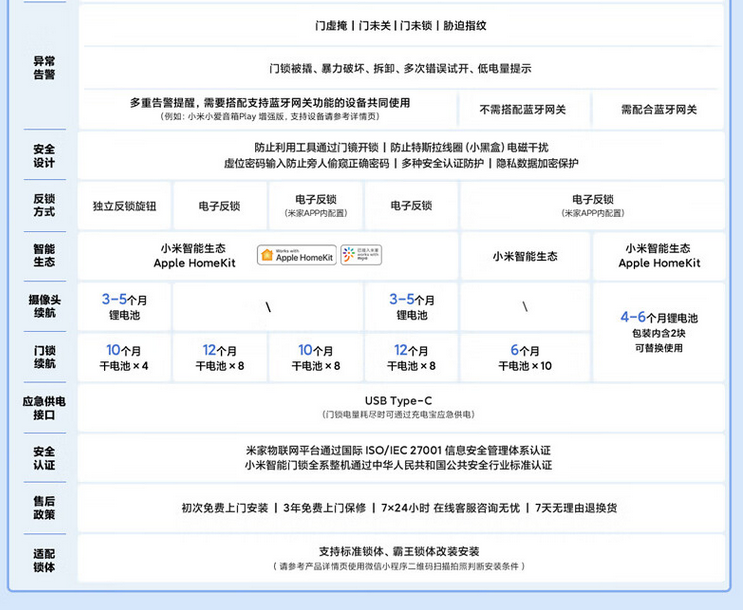Click the 包装内含2块 可替换使用 note
The height and width of the screenshot is (610, 745).
coord(659,341)
